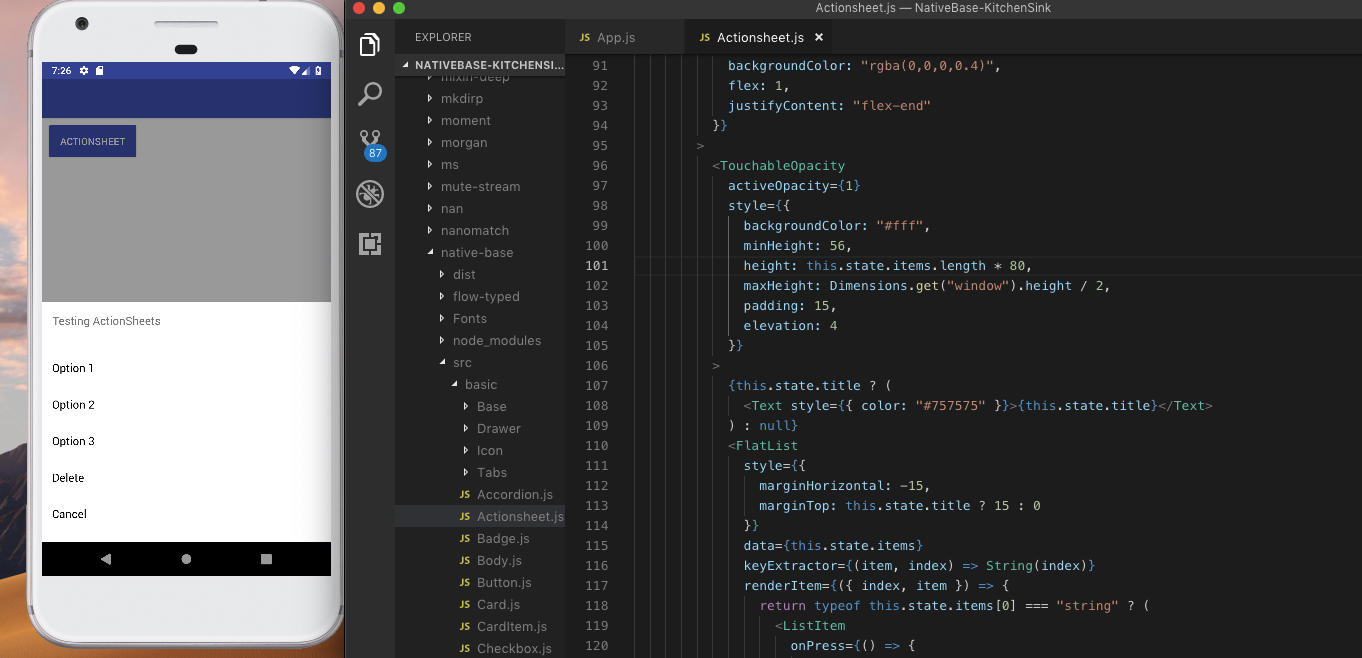1362x658 pixels.
Task: Expand the dist folder
Action: click(x=464, y=275)
